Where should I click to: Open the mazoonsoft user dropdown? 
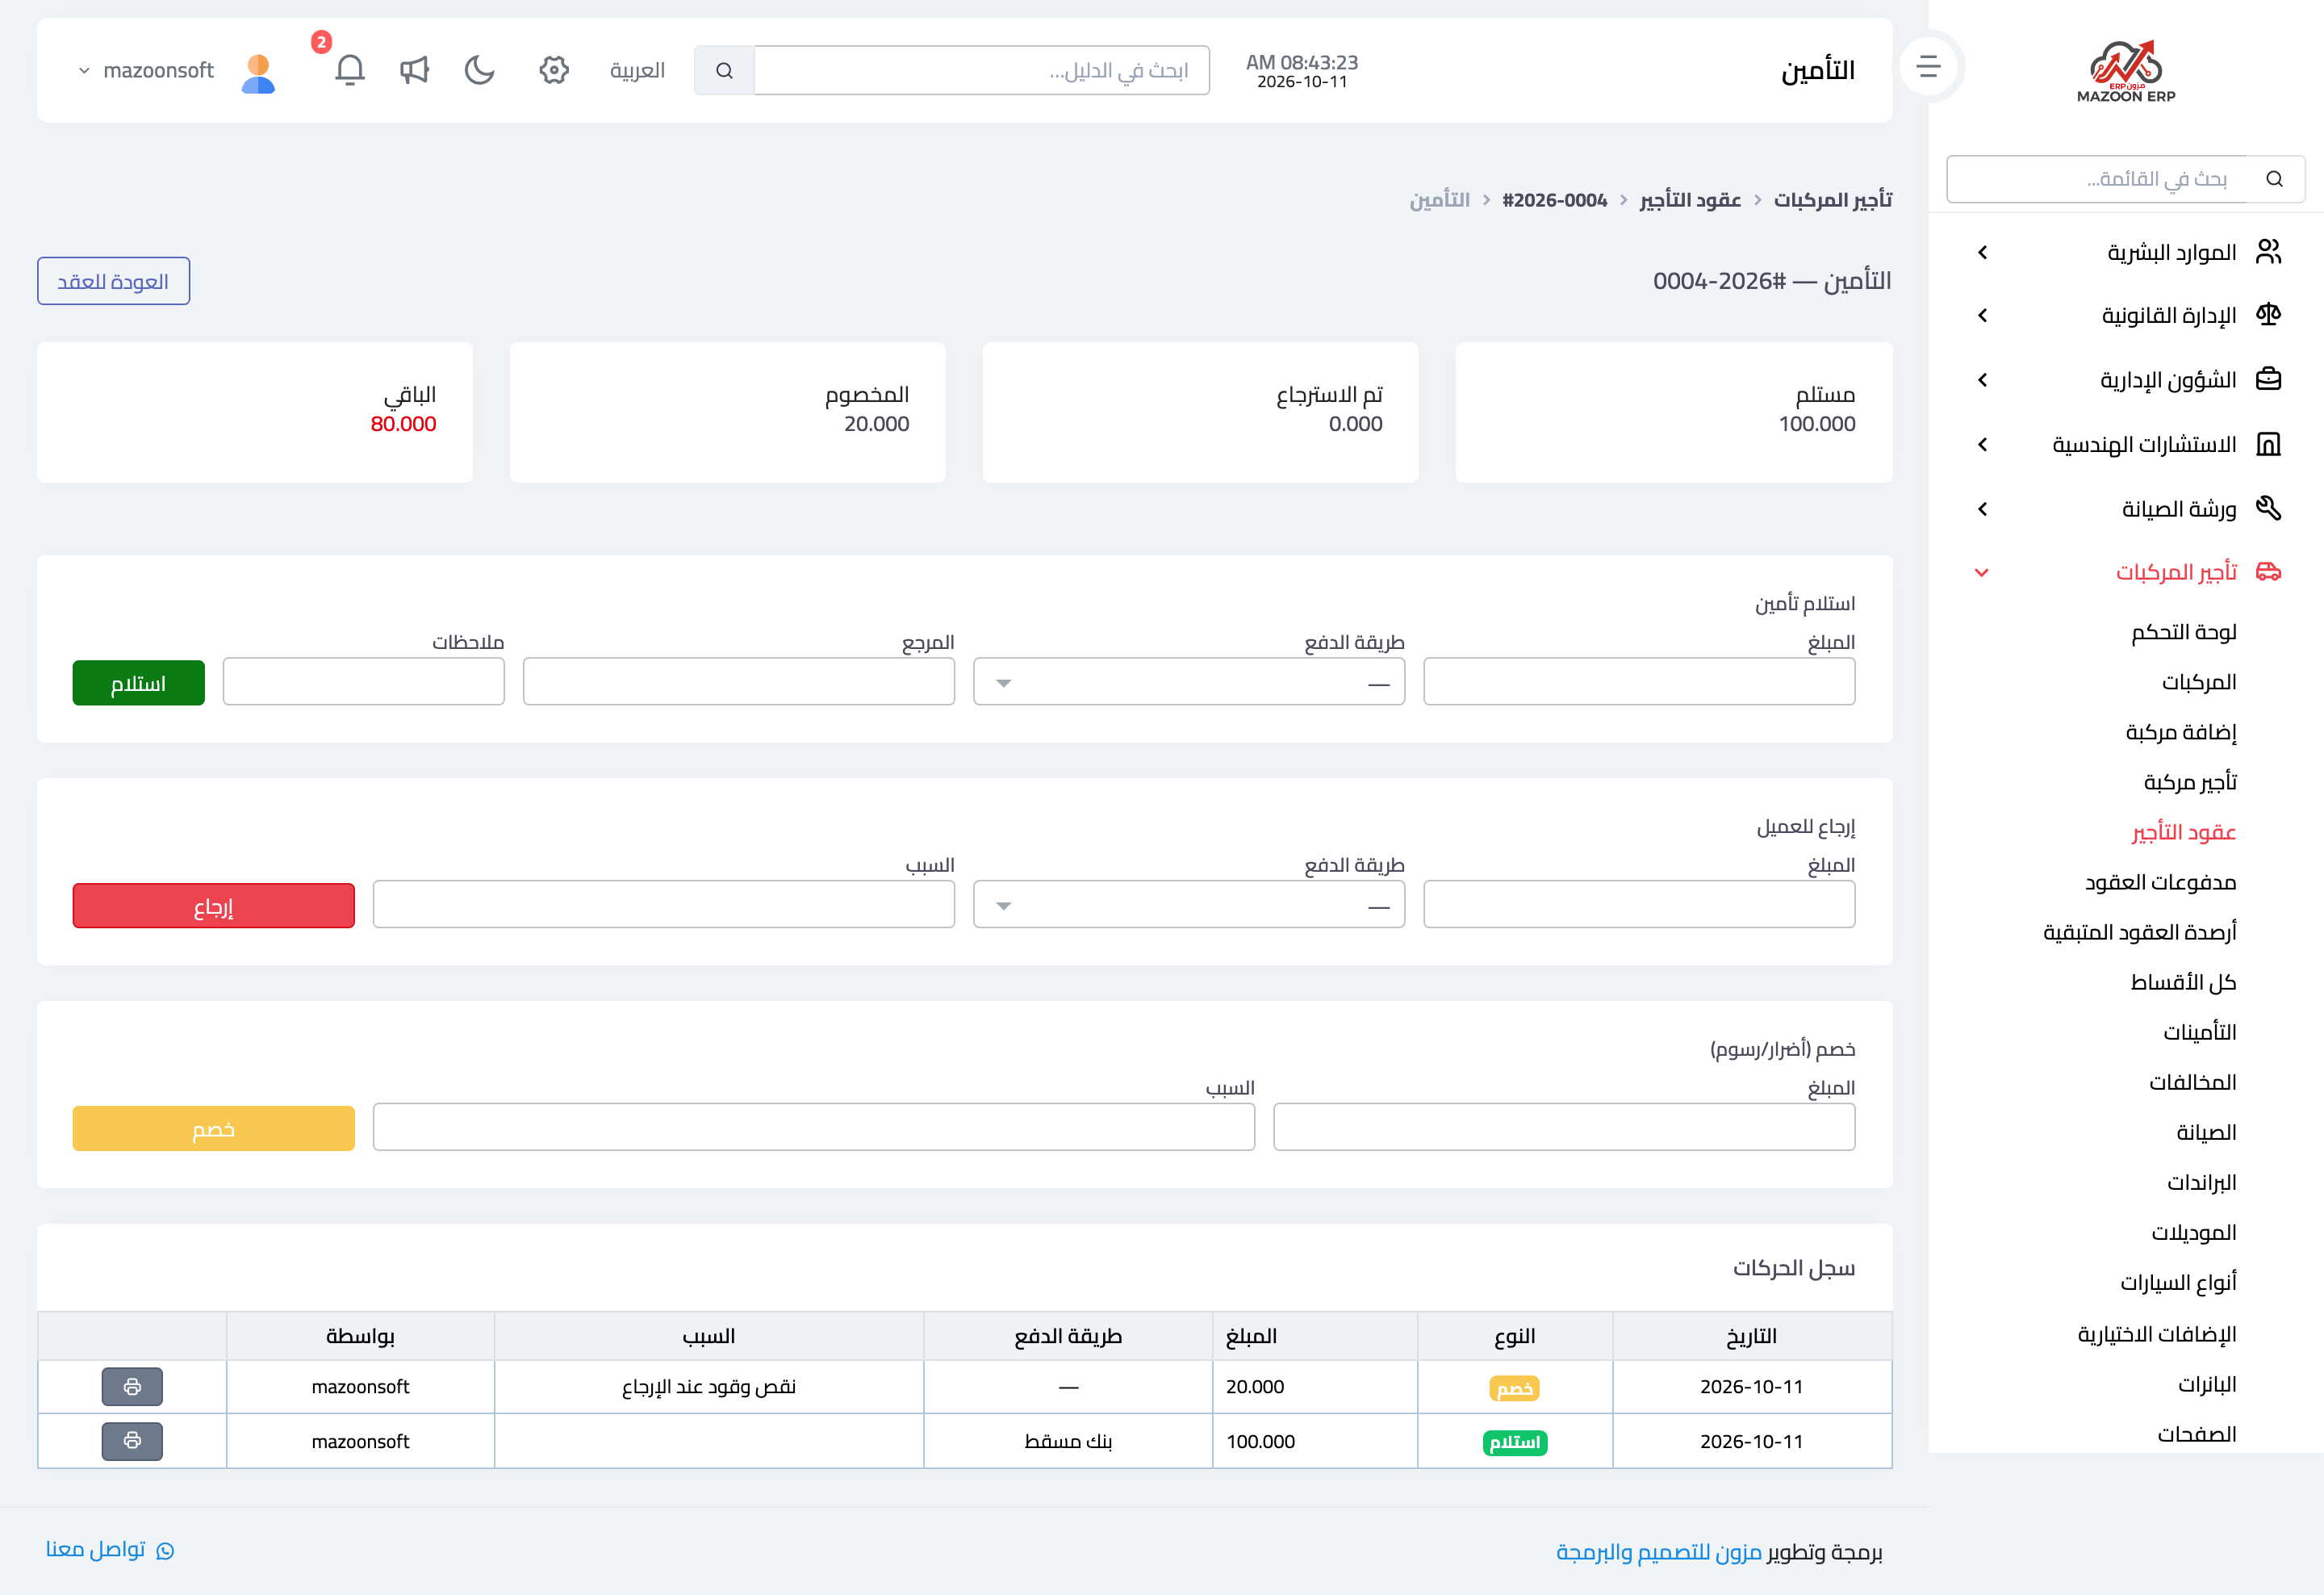click(146, 70)
